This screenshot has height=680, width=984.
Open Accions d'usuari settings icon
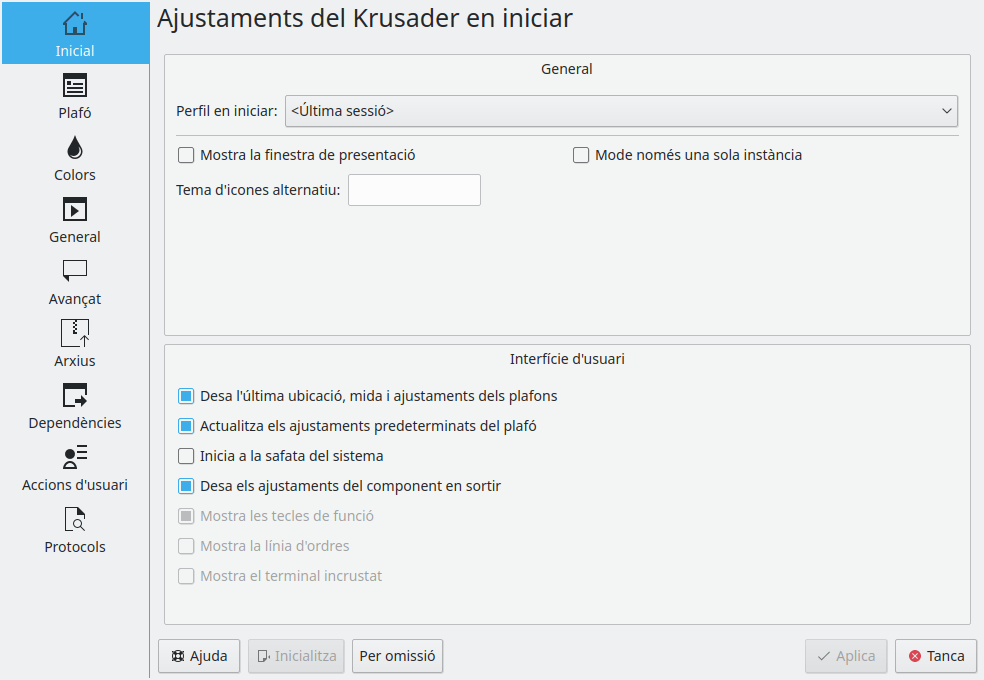pos(75,457)
